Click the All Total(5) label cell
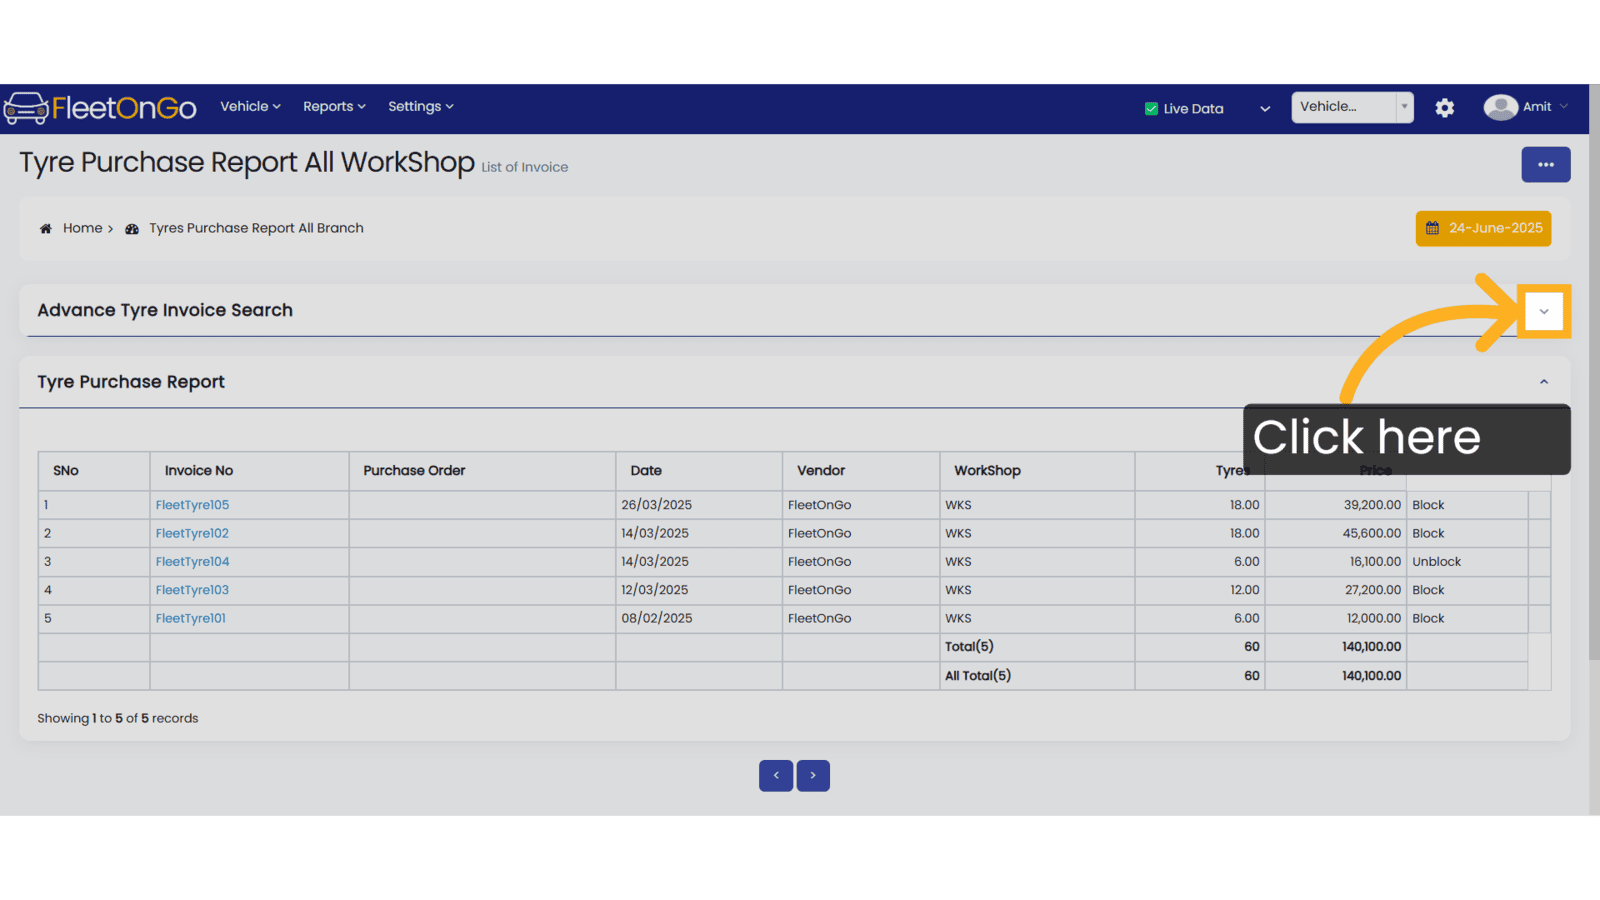Image resolution: width=1600 pixels, height=900 pixels. click(x=1037, y=676)
